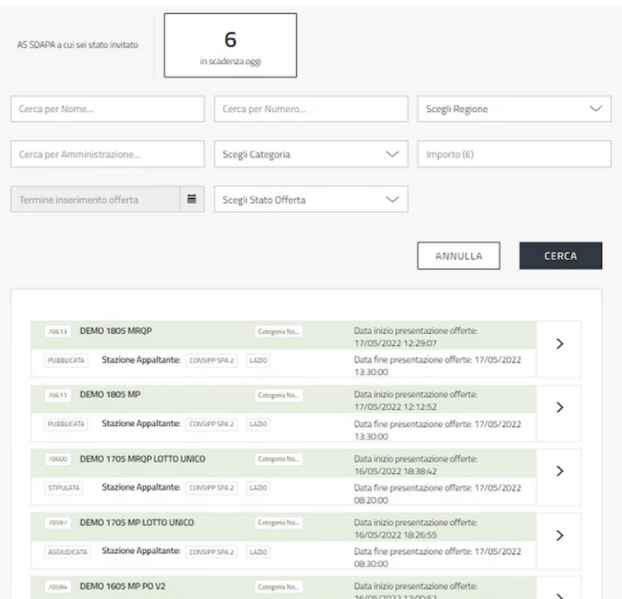Expand the Scegli Stato Offerta dropdown
The image size is (622, 599).
[x=311, y=199]
